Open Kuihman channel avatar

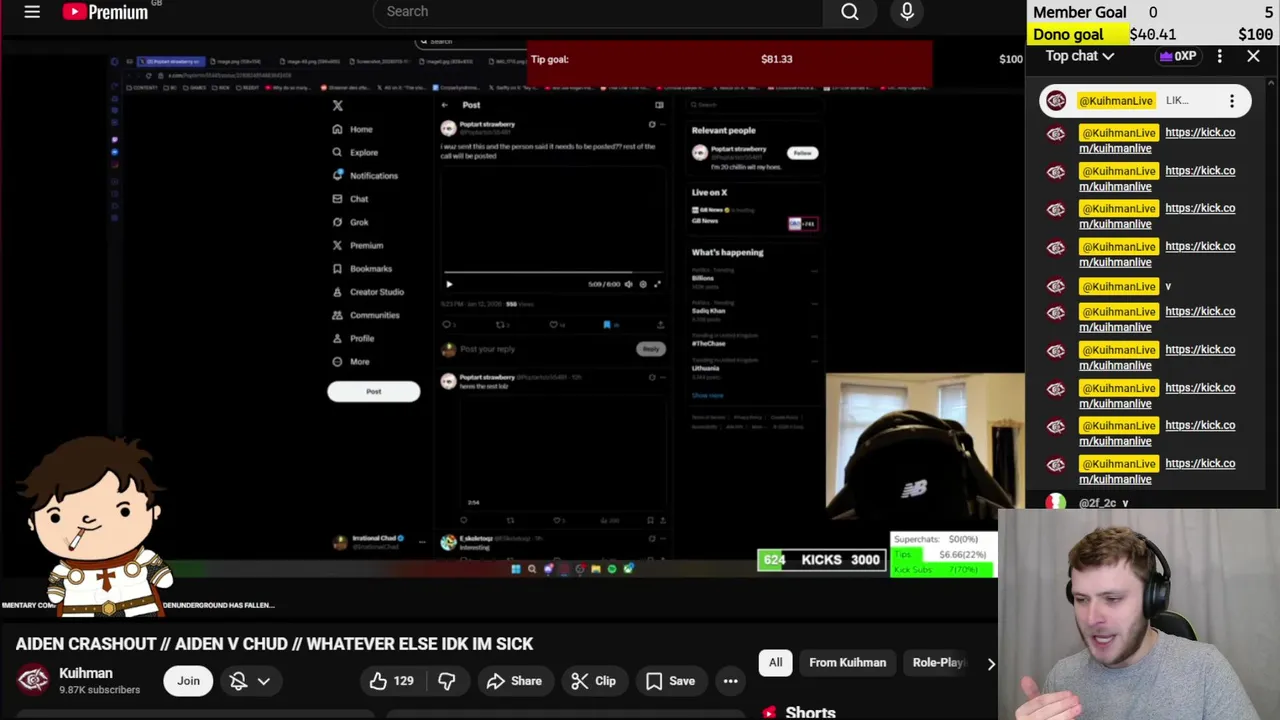(x=33, y=680)
